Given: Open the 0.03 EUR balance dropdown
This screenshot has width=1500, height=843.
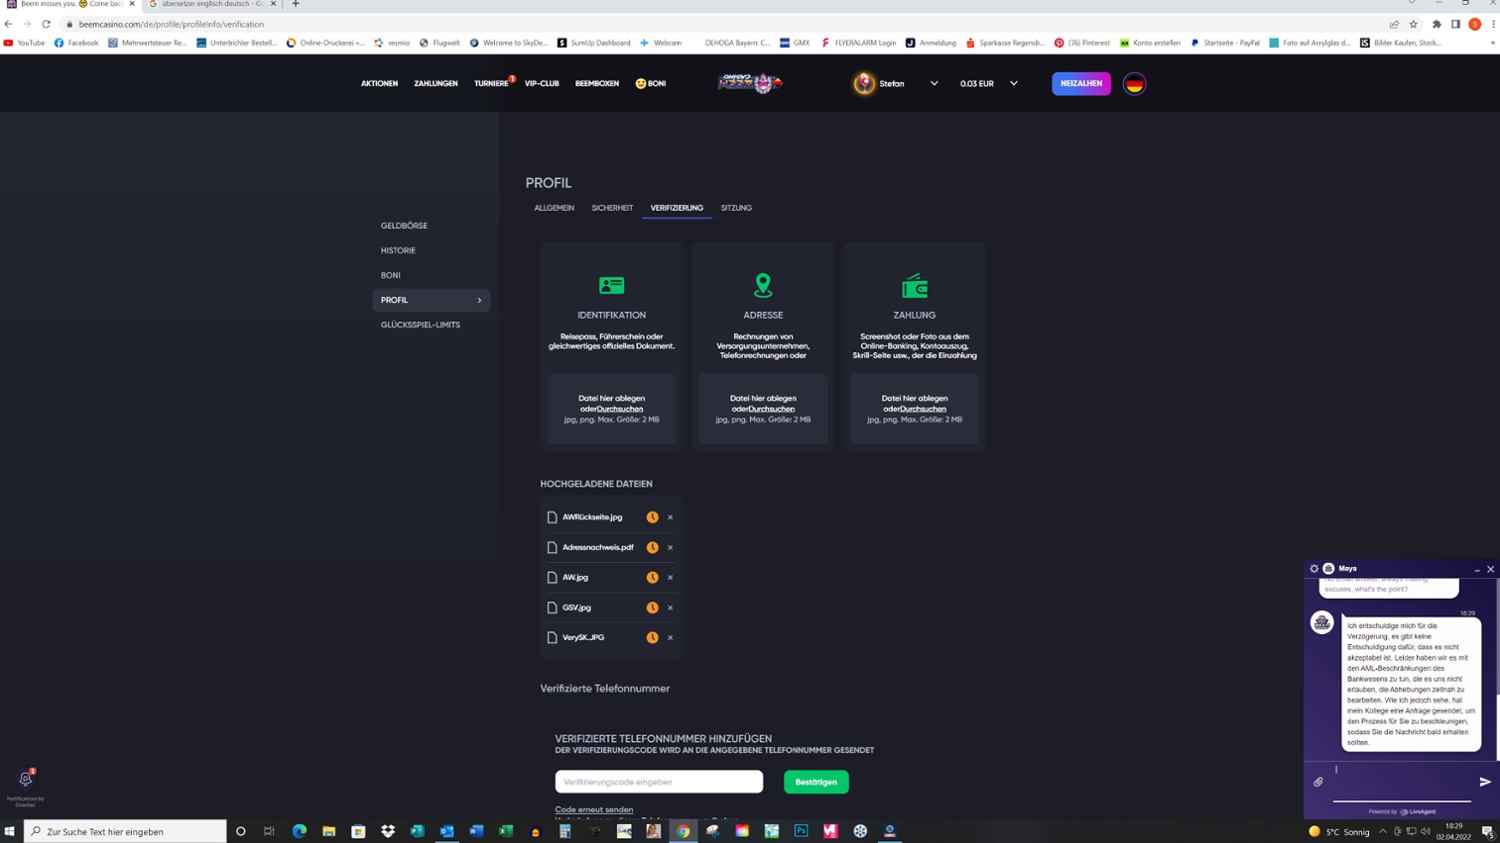Looking at the screenshot, I should (x=1013, y=84).
